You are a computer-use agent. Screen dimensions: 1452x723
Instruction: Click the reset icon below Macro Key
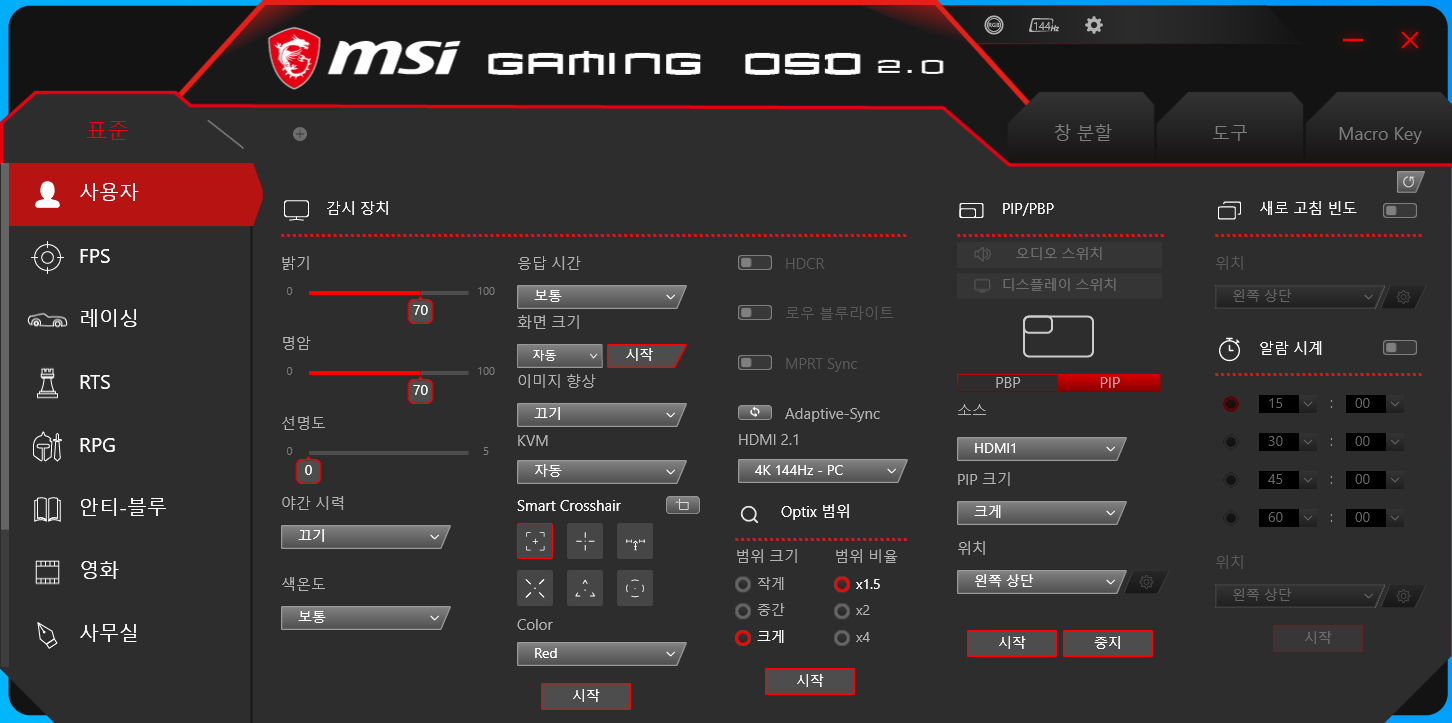coord(1409,181)
